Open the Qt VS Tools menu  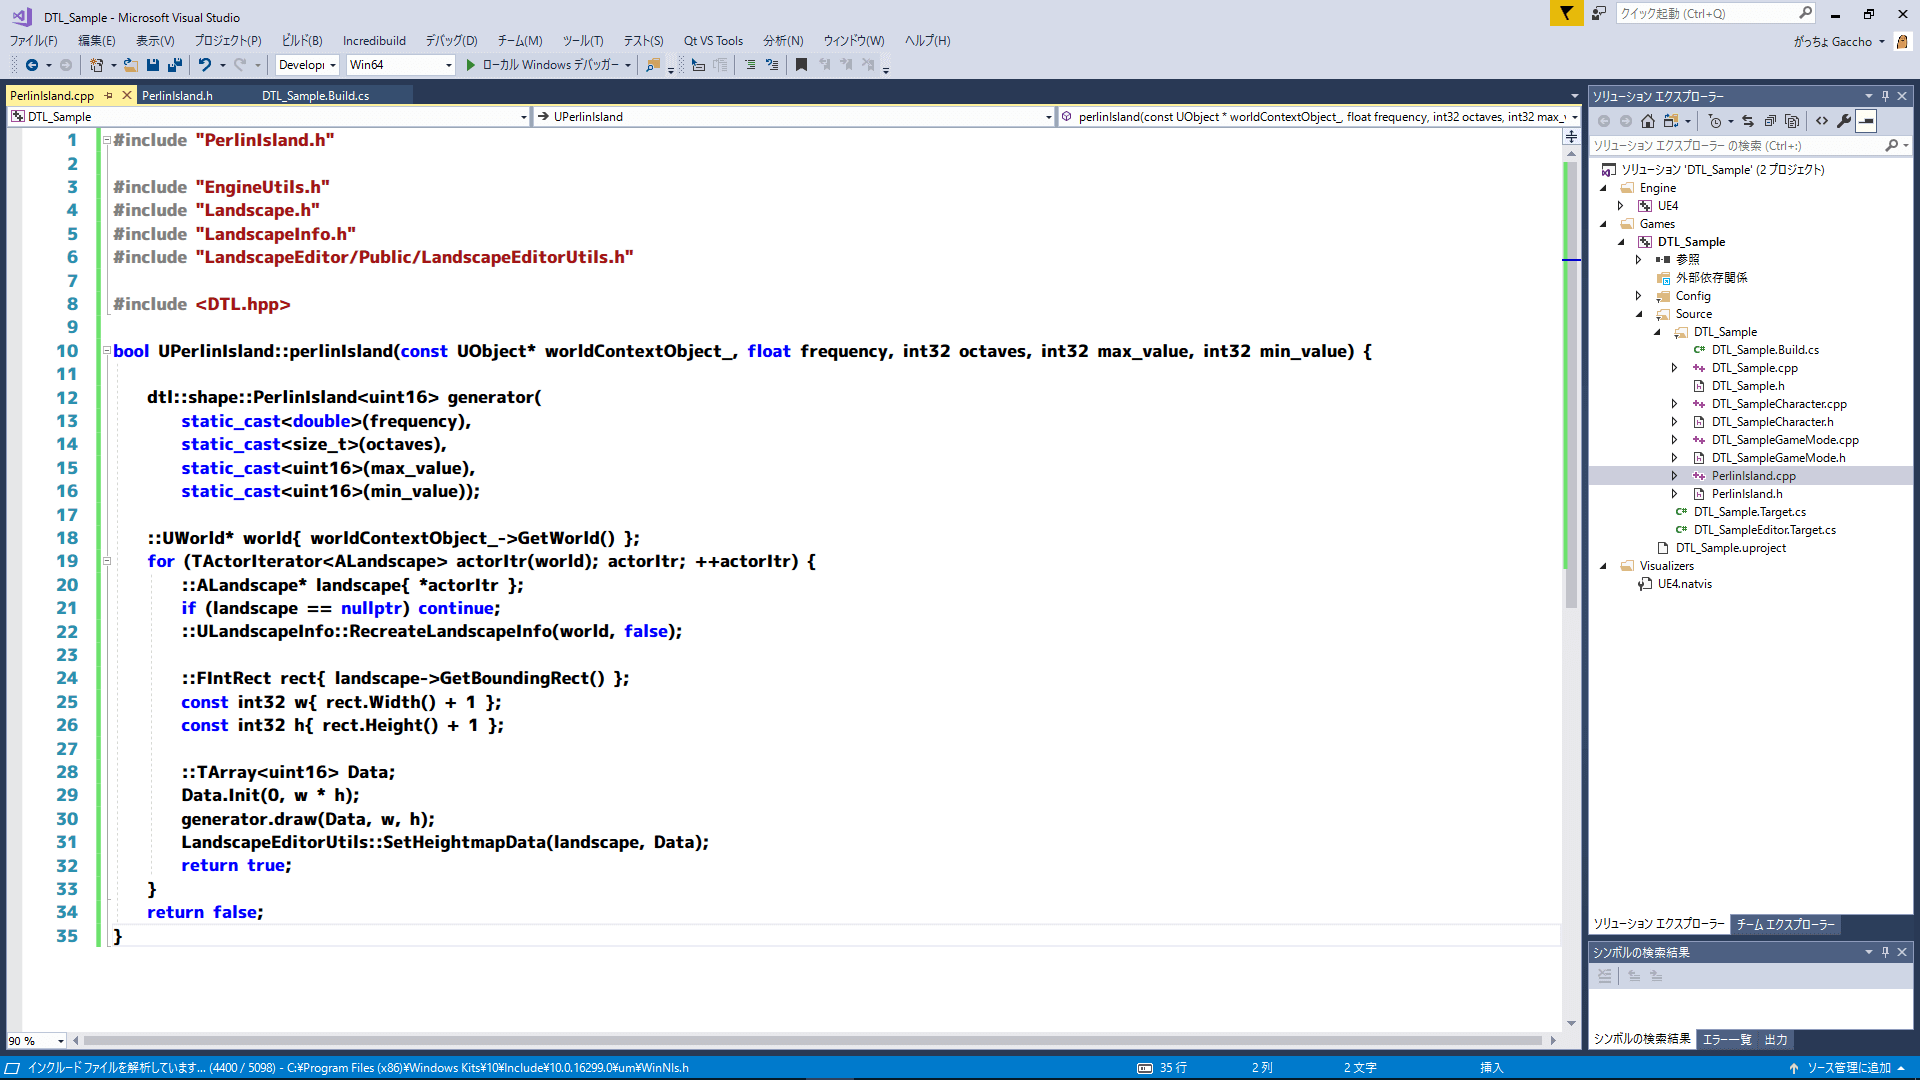(713, 41)
